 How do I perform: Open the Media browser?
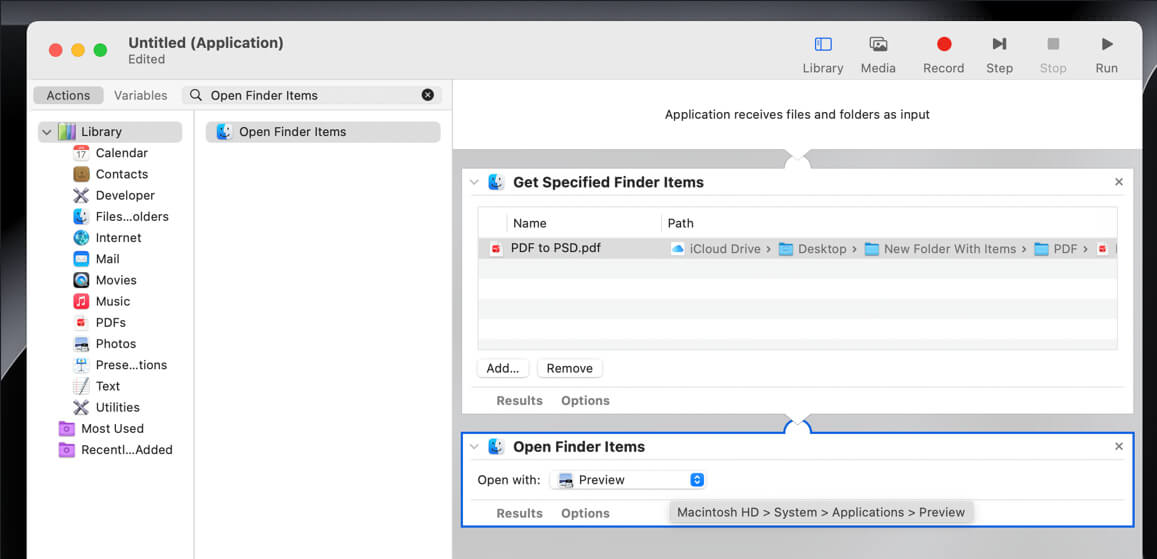(878, 55)
